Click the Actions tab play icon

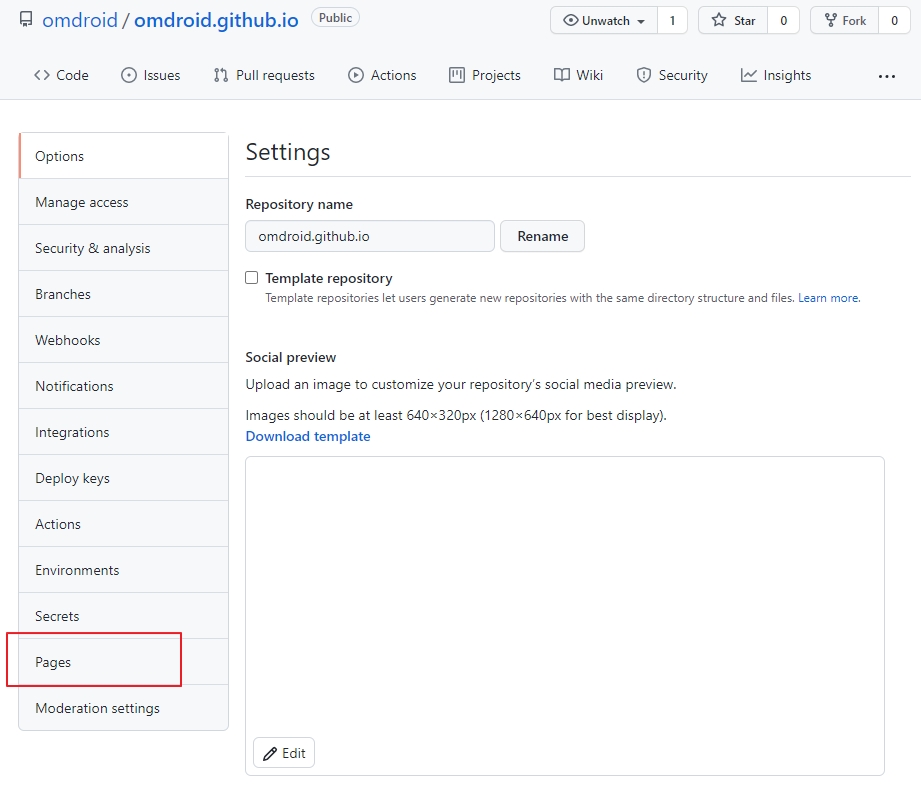click(x=355, y=75)
